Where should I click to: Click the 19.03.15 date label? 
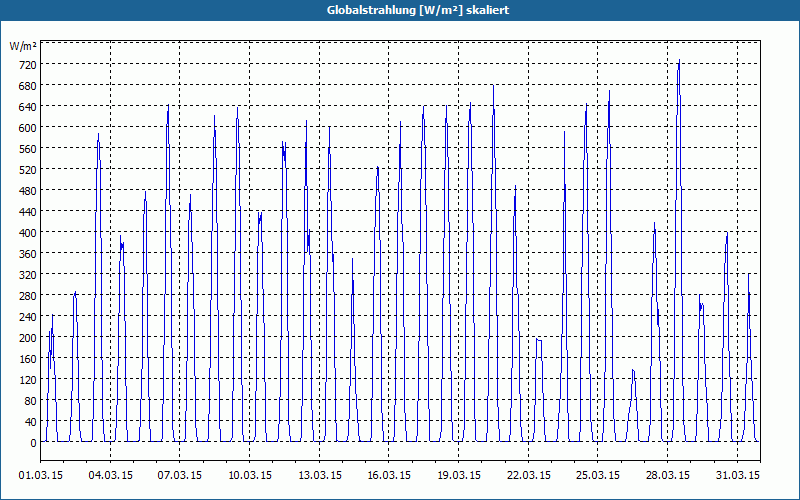[458, 475]
